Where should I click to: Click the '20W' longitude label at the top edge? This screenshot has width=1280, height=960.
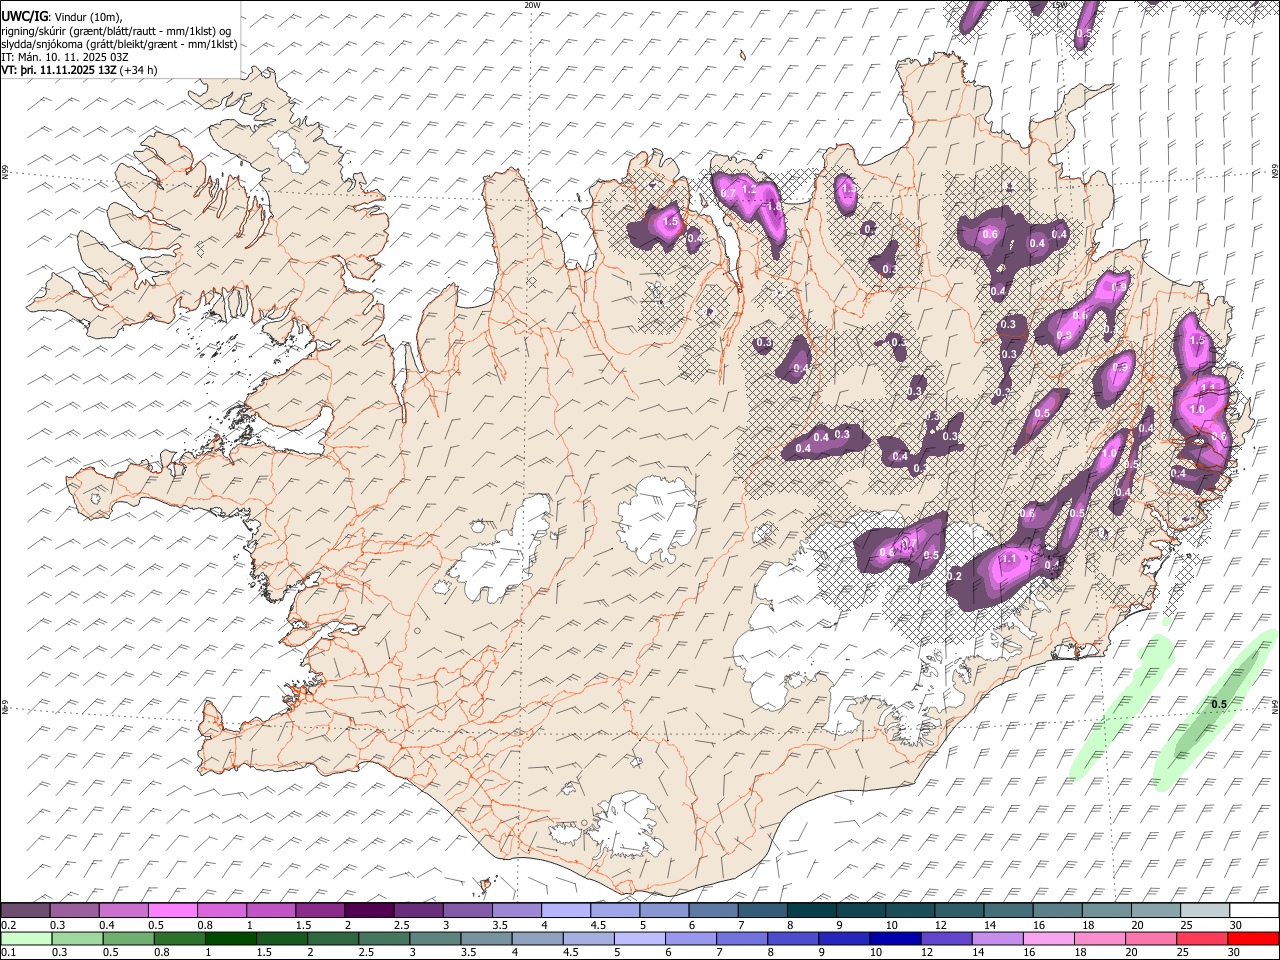tap(533, 5)
